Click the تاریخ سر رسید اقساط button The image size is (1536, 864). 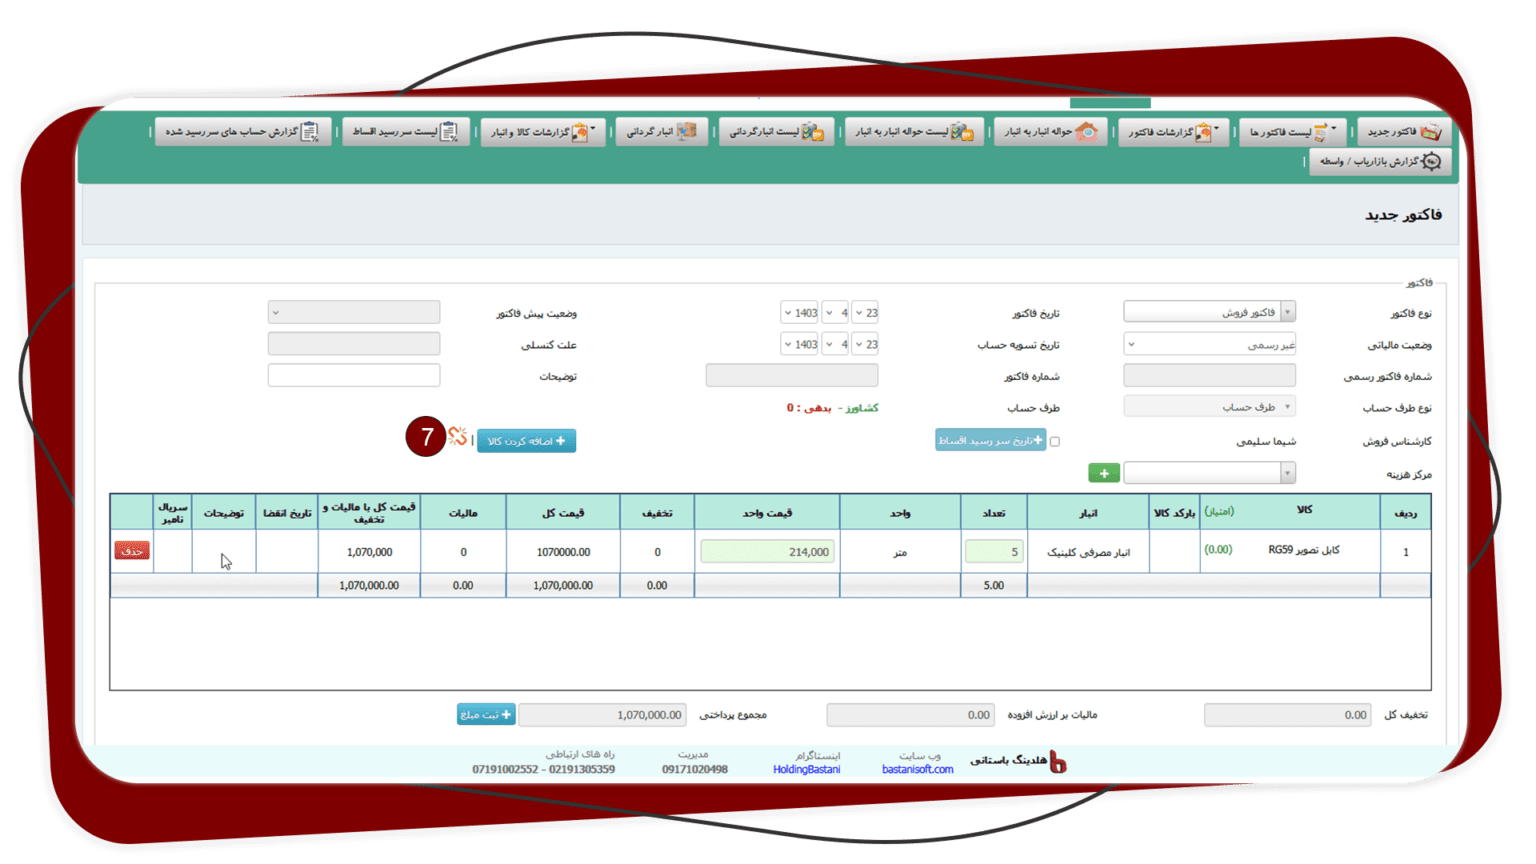click(x=990, y=440)
